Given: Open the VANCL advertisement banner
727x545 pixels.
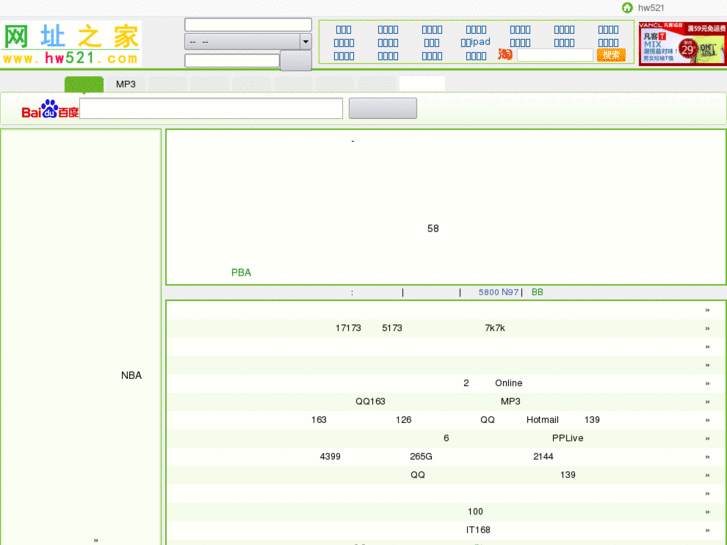Looking at the screenshot, I should pyautogui.click(x=682, y=43).
